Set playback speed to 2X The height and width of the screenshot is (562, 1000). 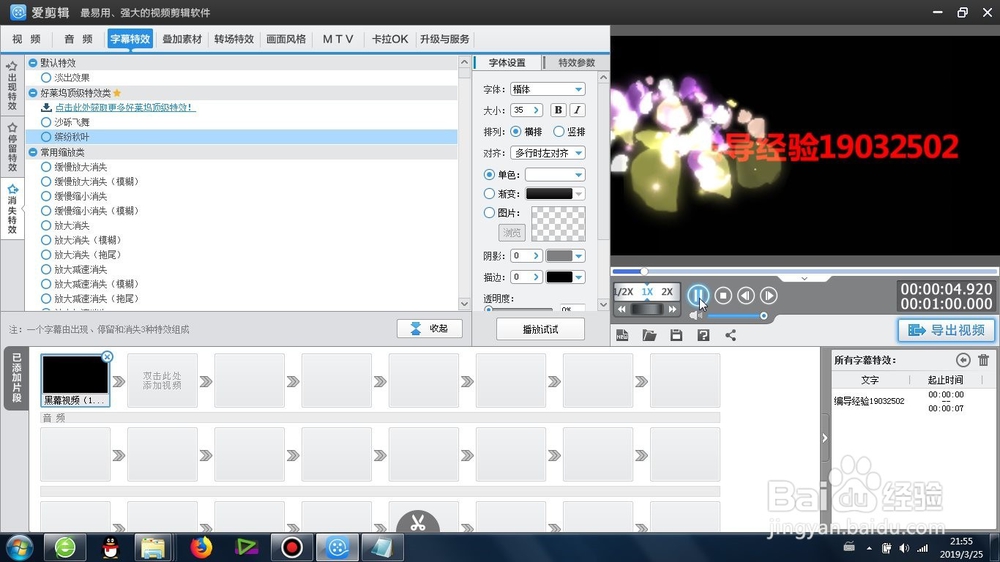(667, 292)
